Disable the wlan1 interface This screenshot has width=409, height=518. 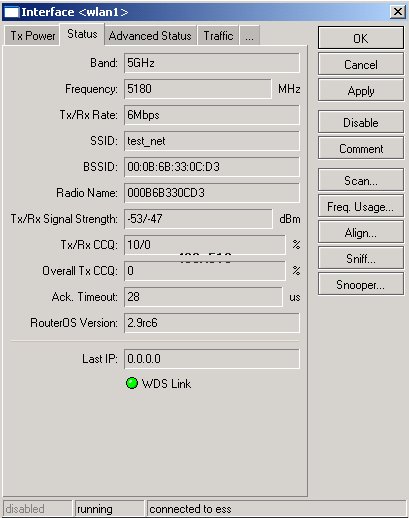click(361, 122)
